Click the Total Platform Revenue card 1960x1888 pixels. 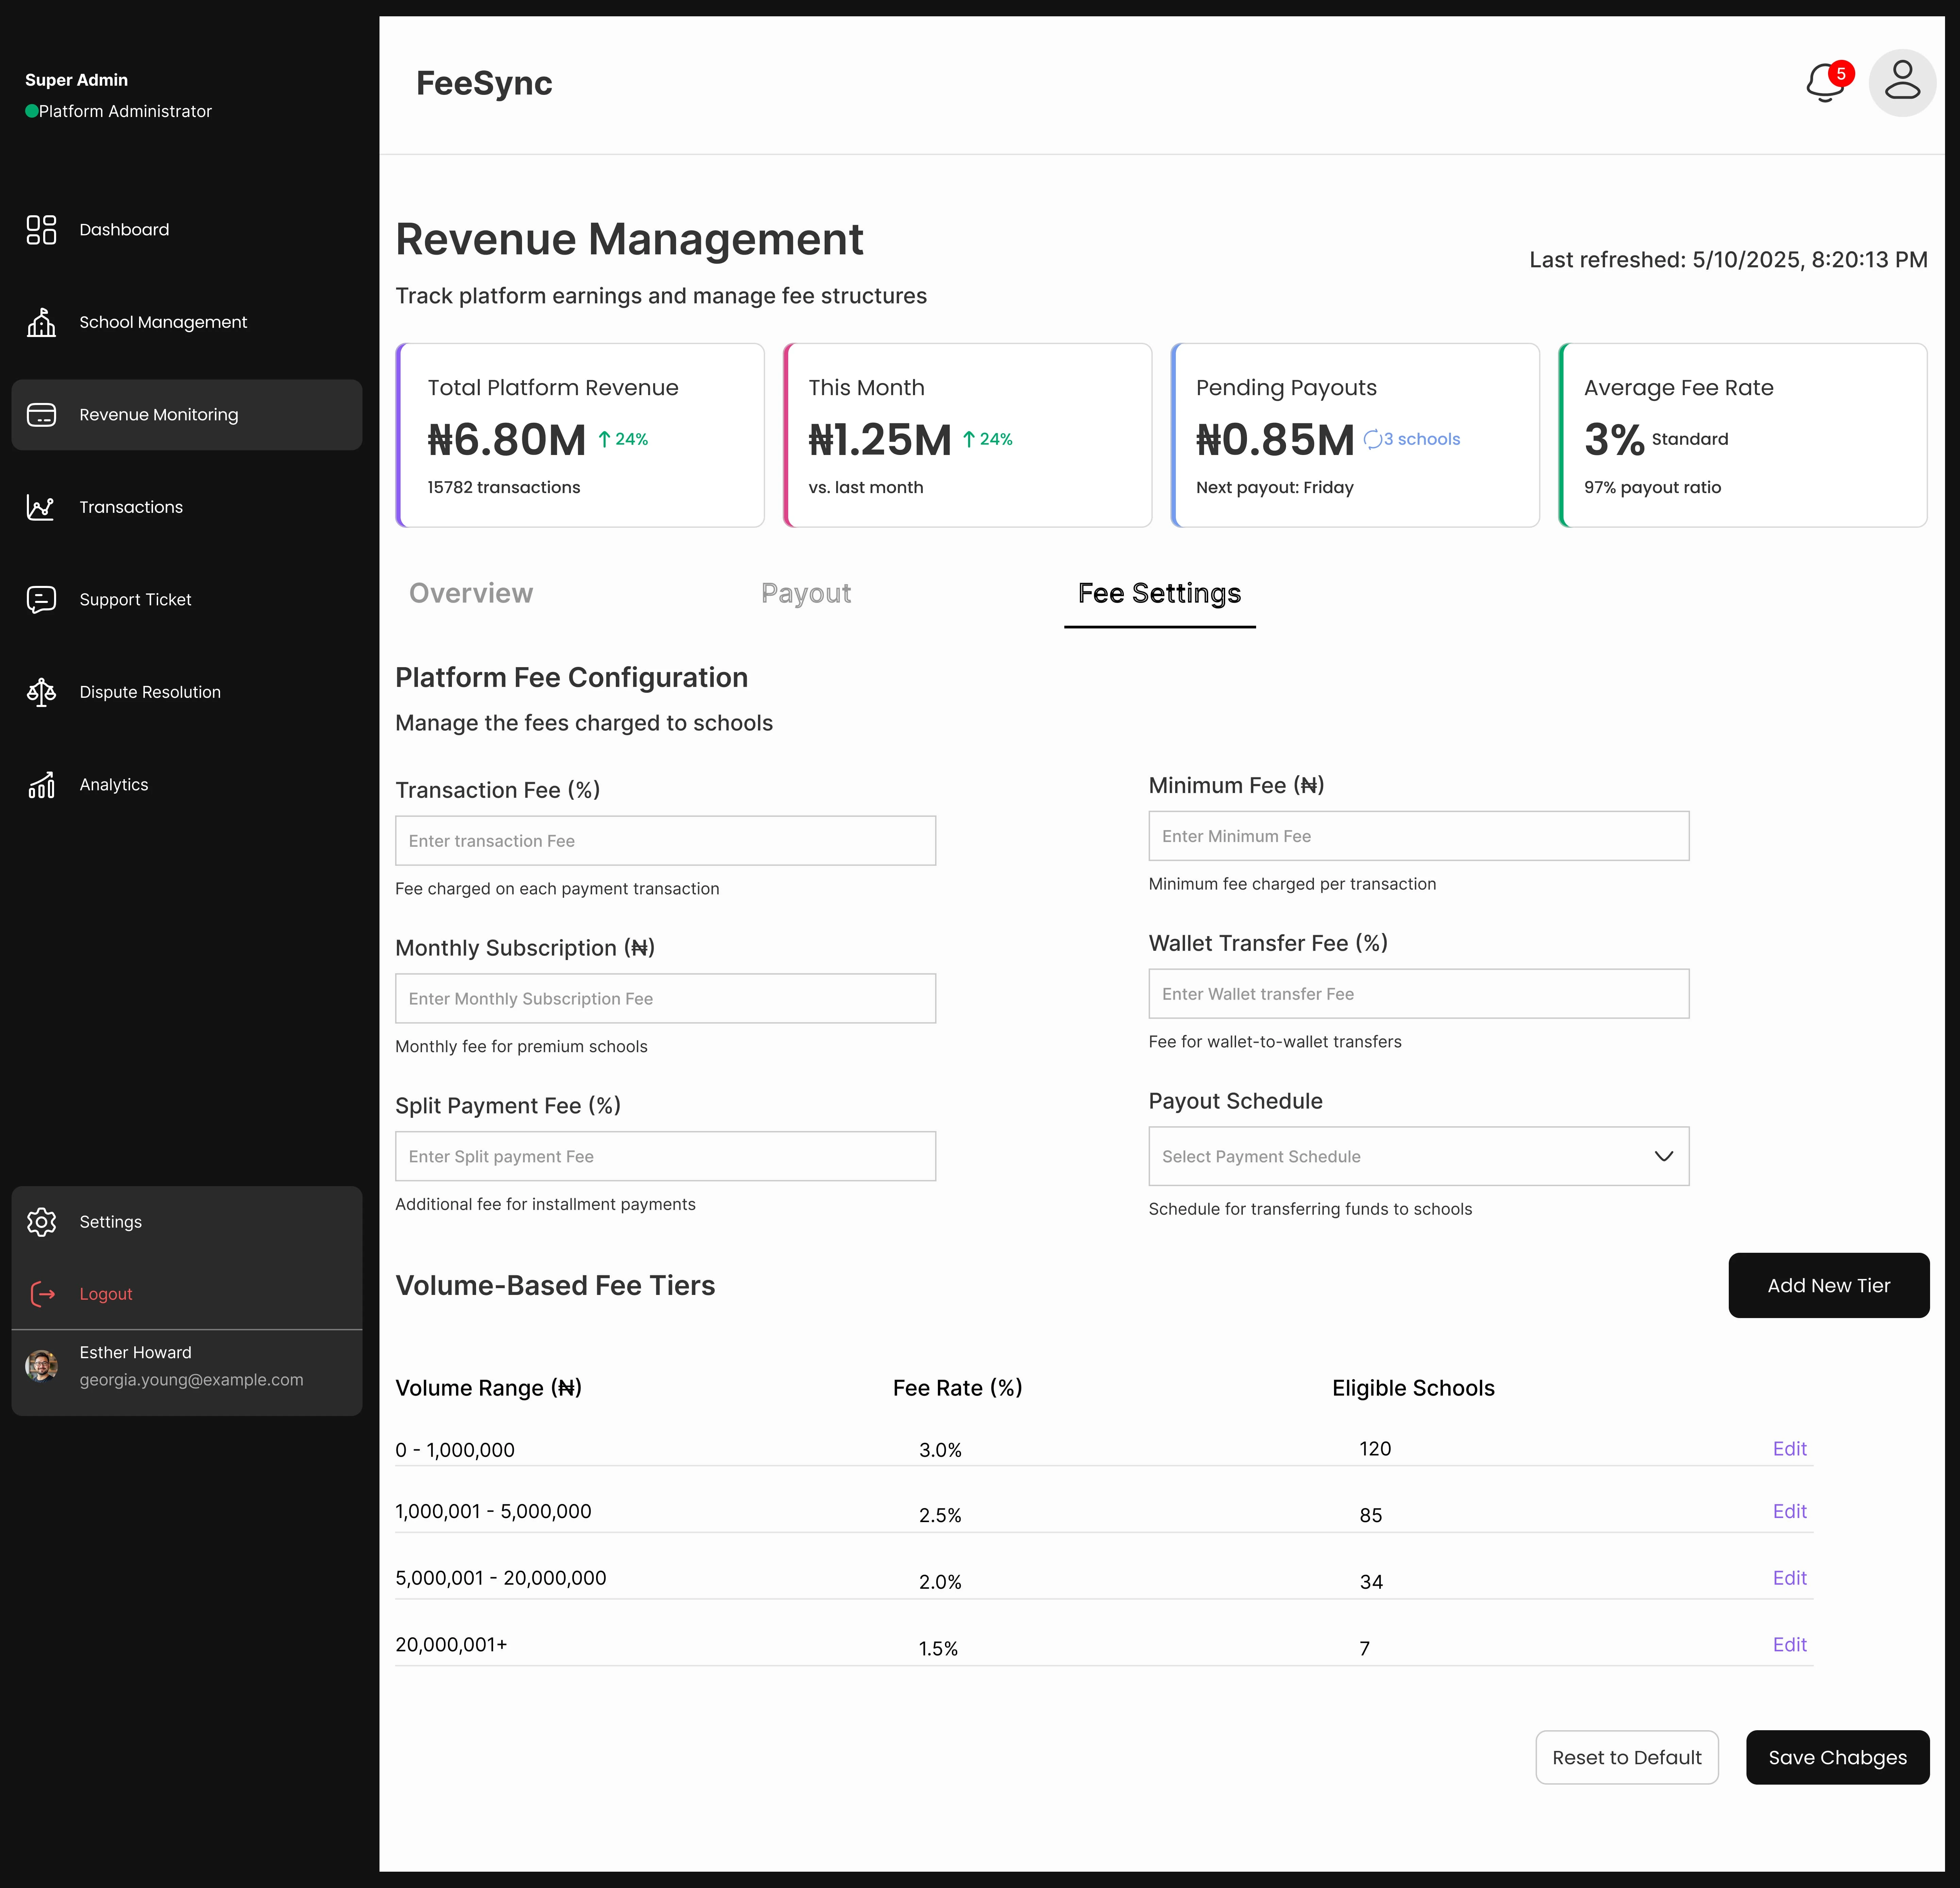pyautogui.click(x=580, y=435)
